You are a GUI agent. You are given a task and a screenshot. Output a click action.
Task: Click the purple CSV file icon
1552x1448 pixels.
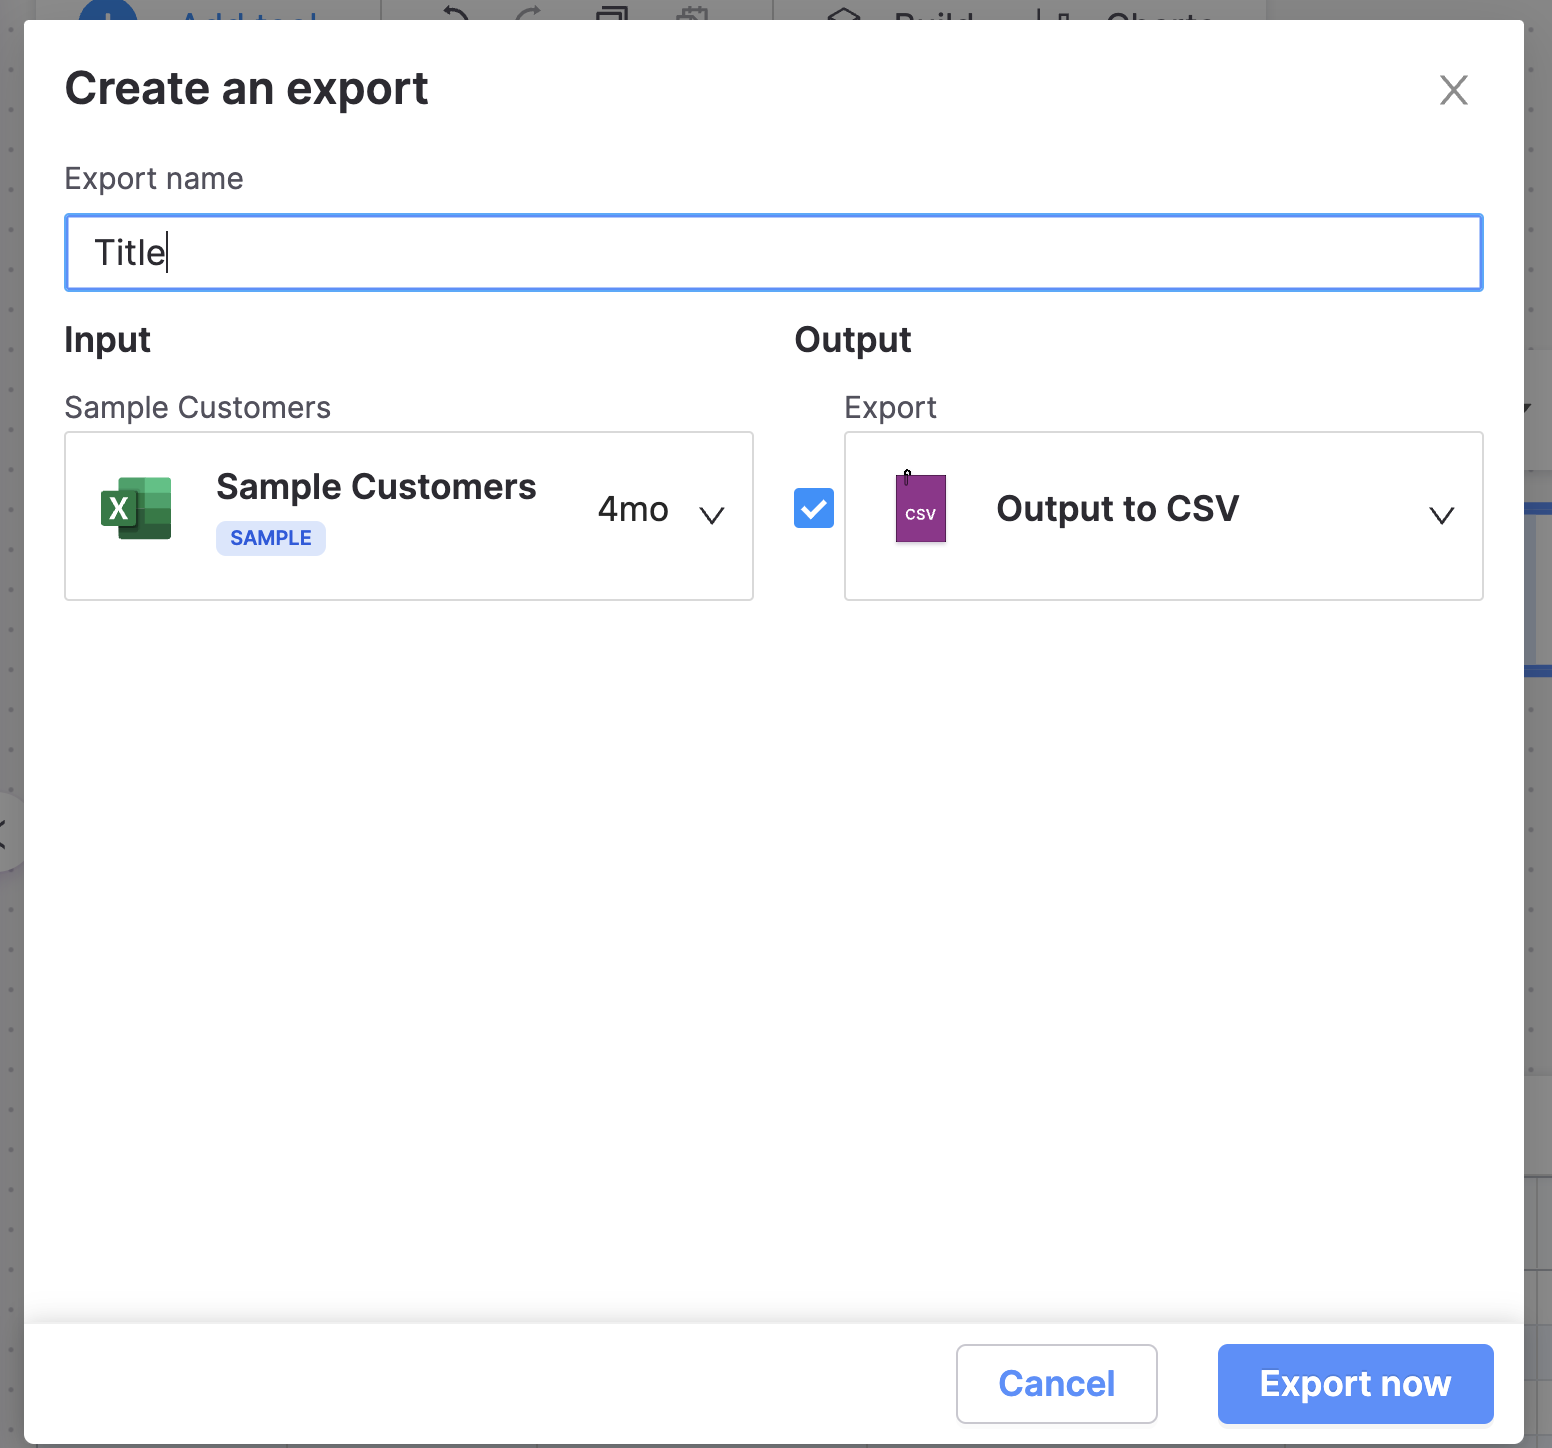click(x=920, y=508)
